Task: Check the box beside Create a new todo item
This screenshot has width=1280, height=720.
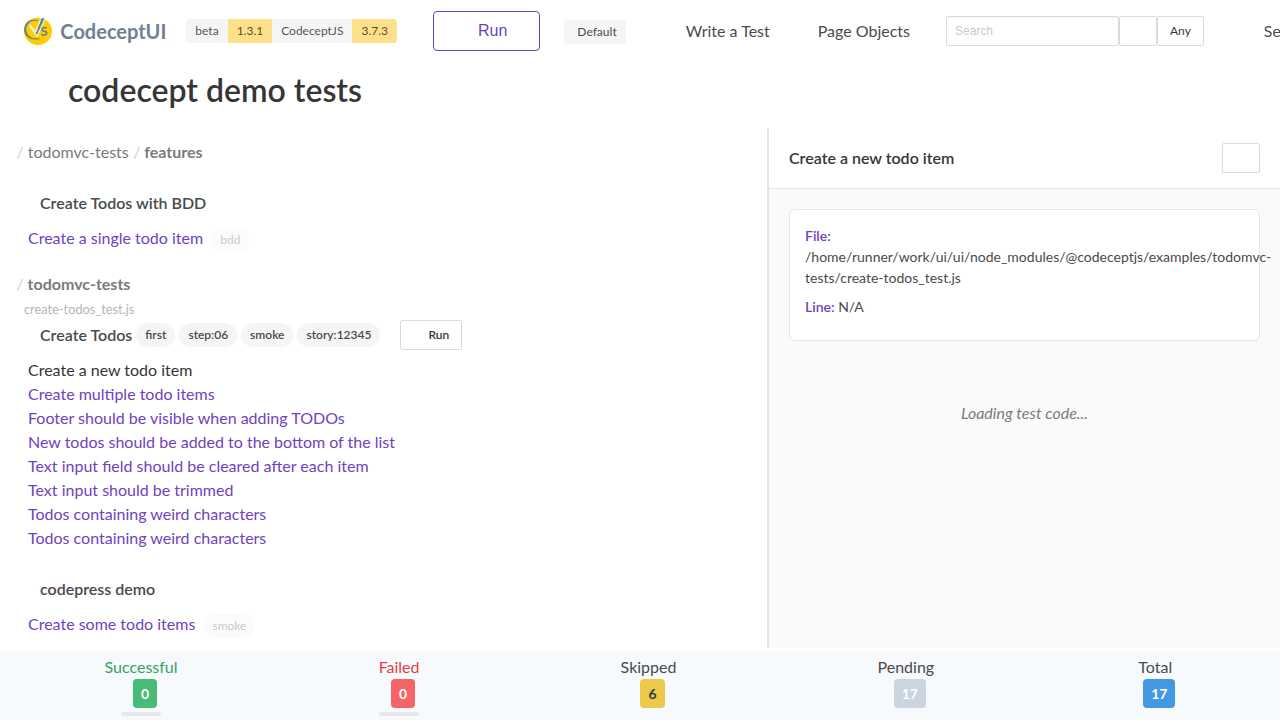Action: [1240, 158]
